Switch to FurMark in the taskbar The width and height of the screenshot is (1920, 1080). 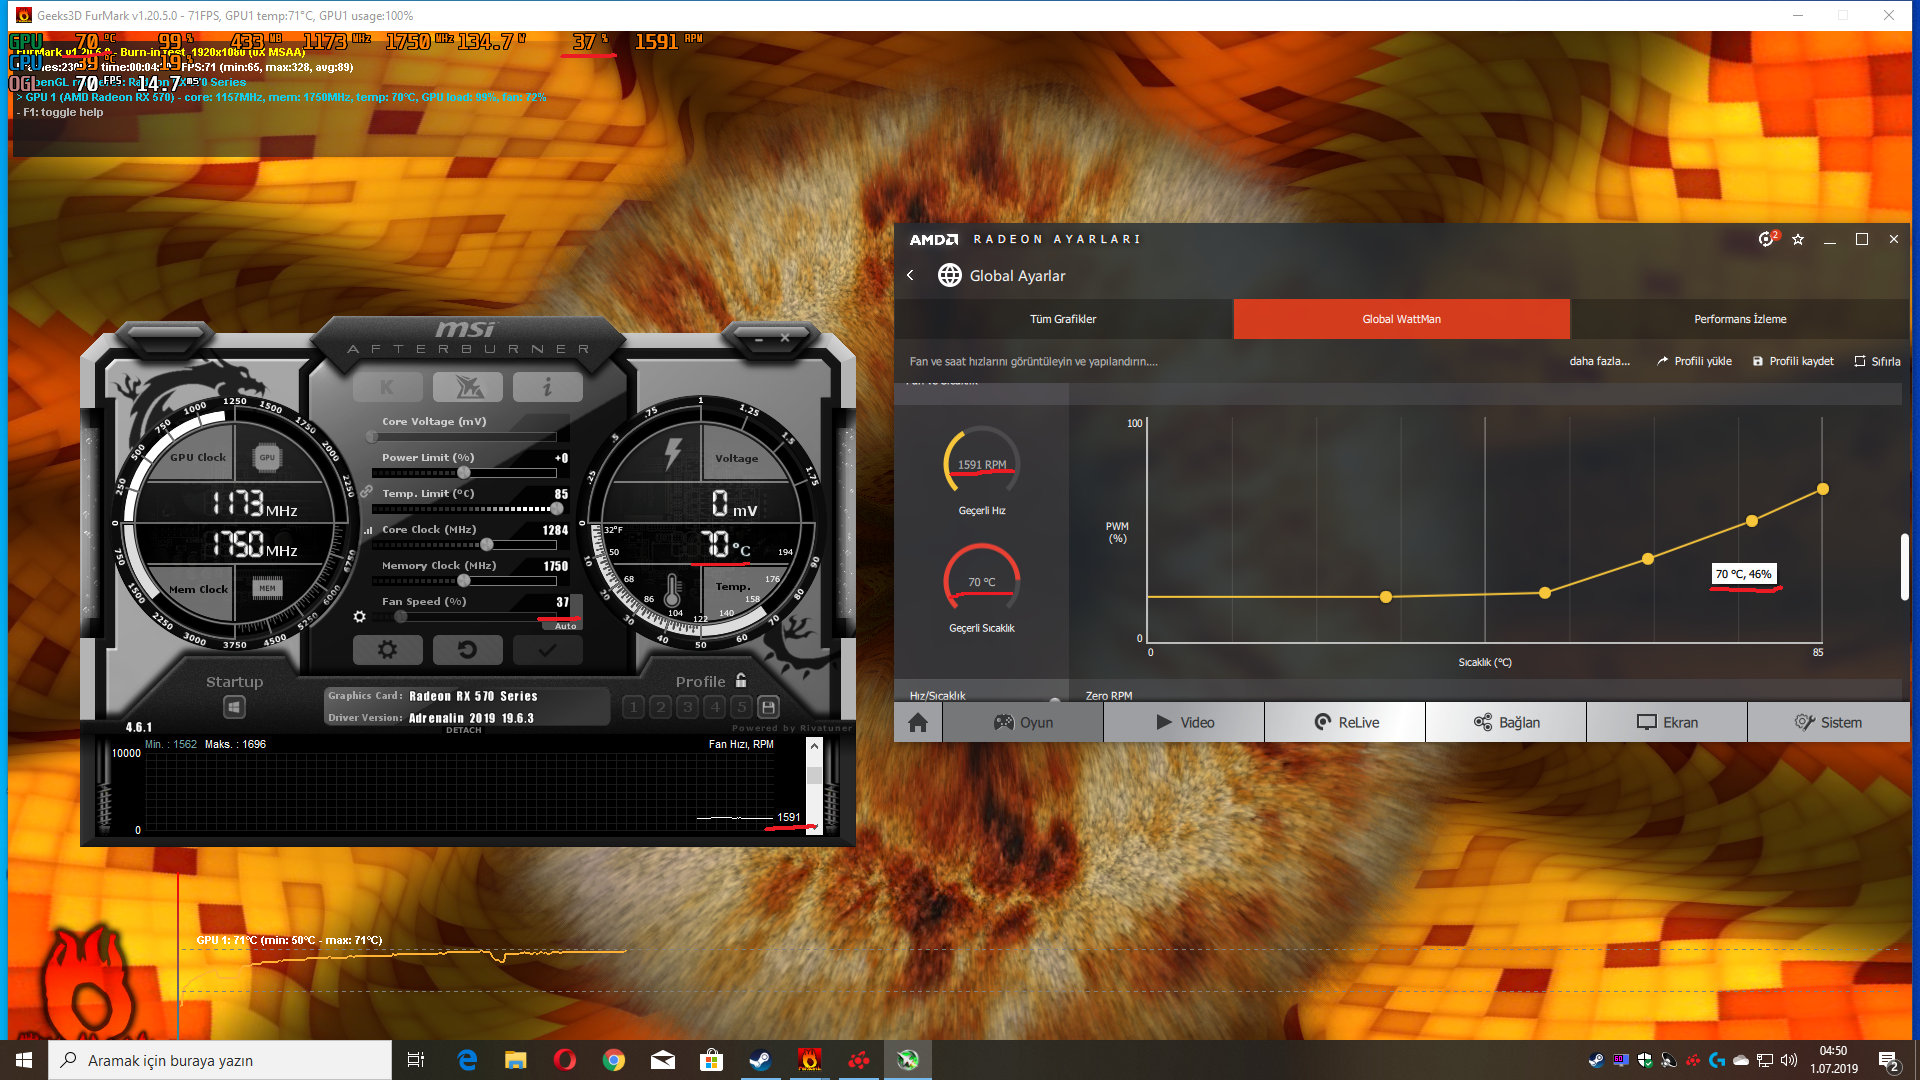pos(810,1060)
